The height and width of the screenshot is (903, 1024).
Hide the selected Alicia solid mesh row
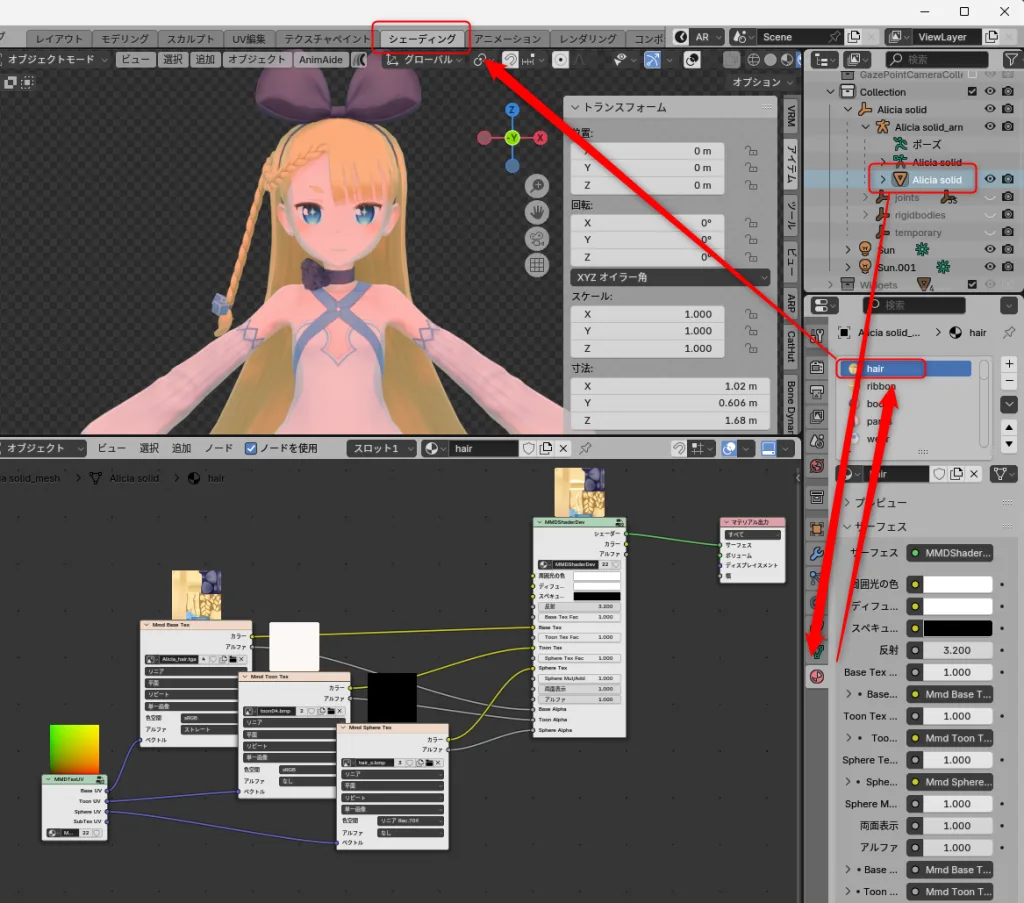(x=990, y=179)
